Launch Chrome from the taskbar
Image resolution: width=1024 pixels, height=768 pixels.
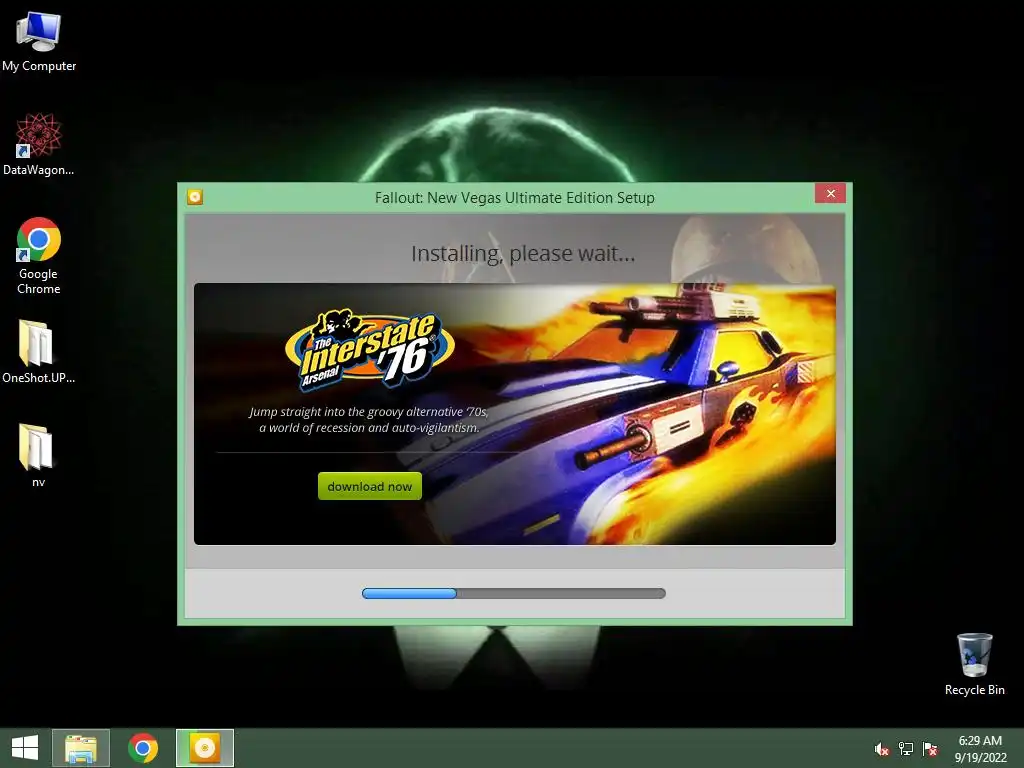pos(143,748)
